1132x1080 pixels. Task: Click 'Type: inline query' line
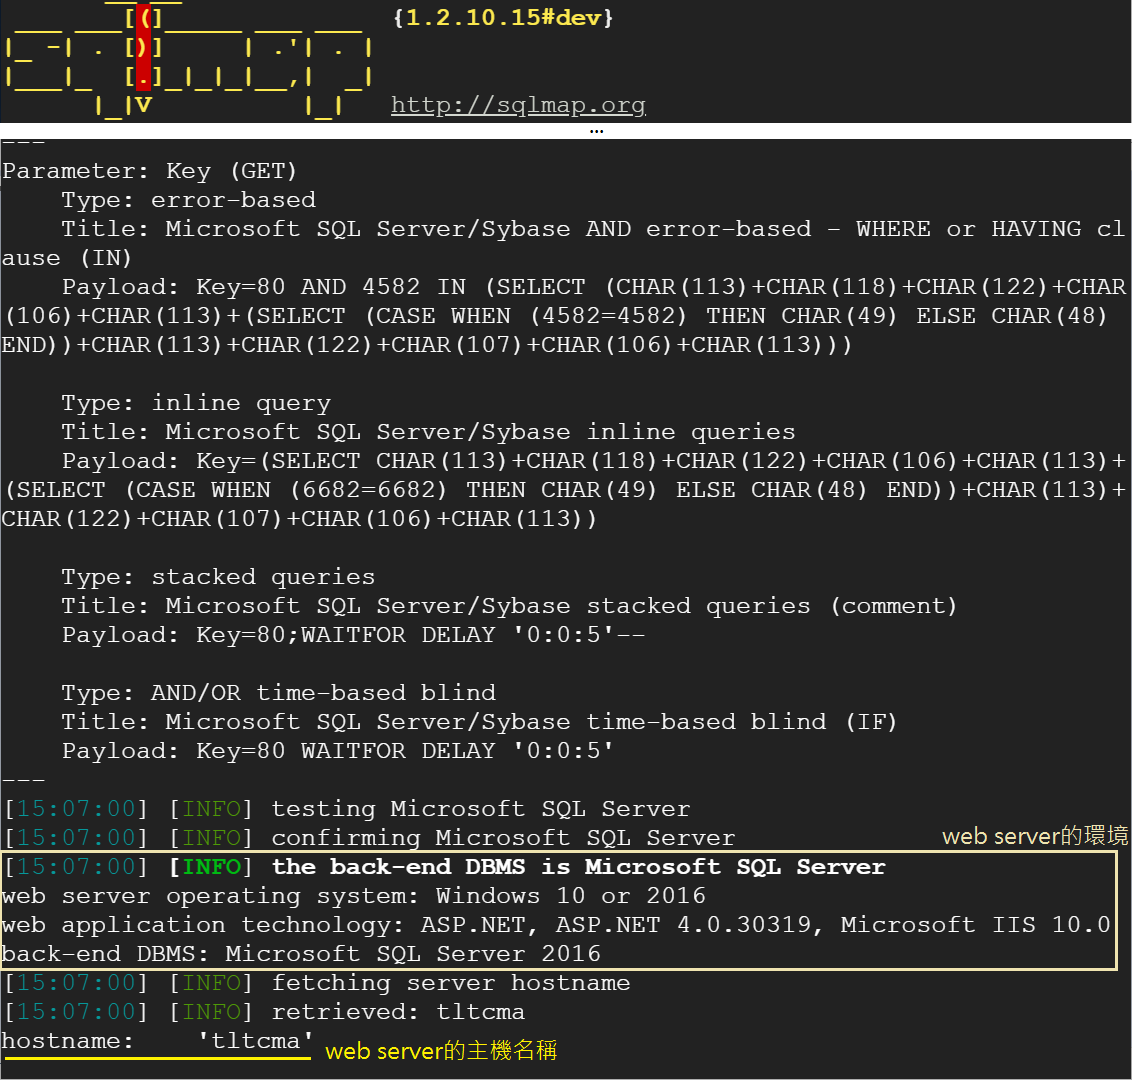196,403
